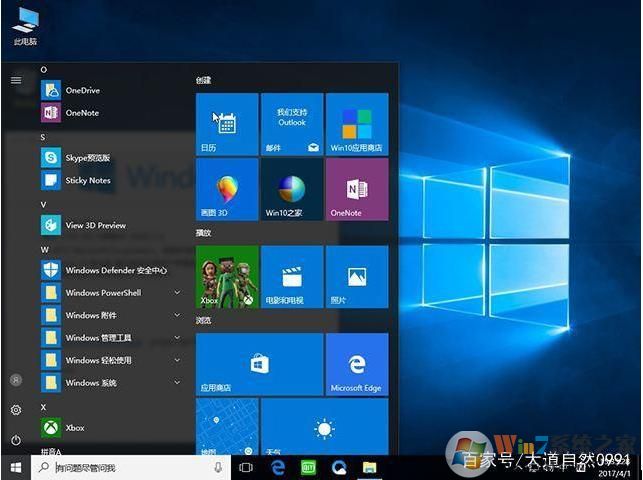643x480 pixels.
Task: Click the Cortana search box
Action: [x=130, y=467]
